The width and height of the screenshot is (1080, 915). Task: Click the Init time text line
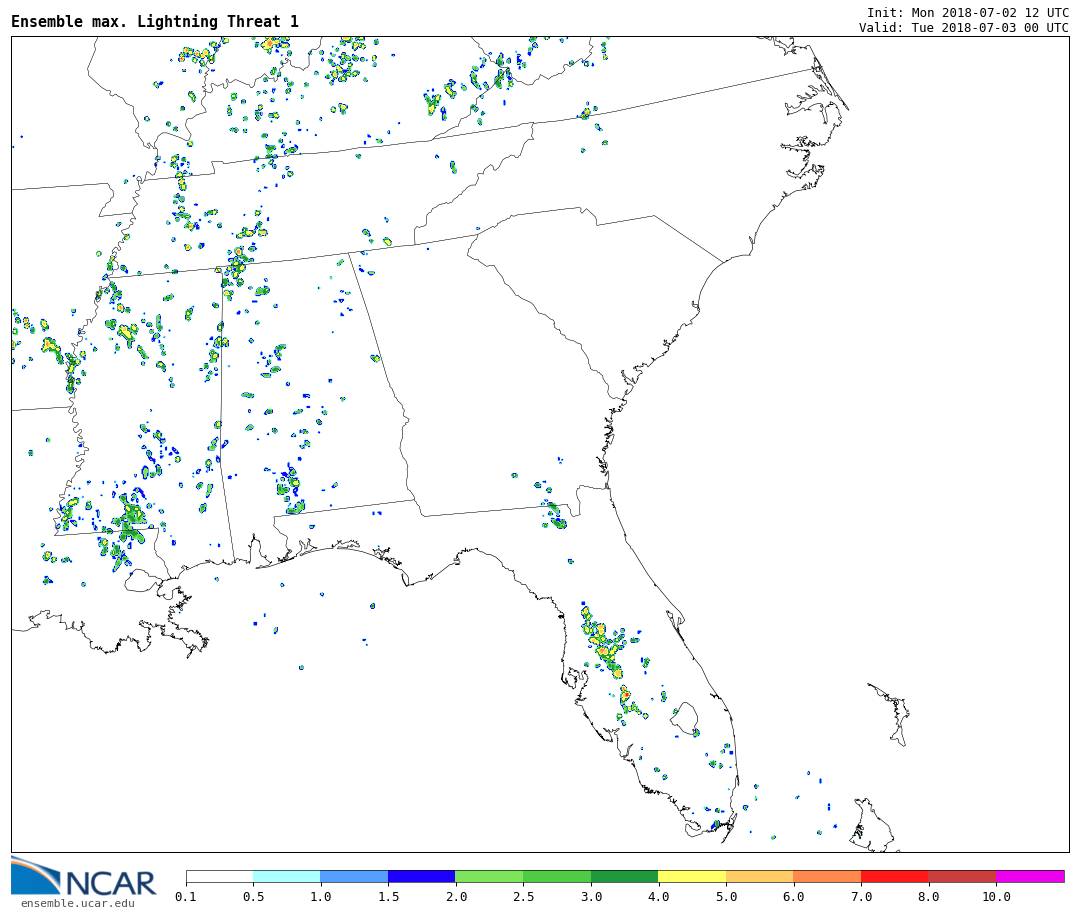(x=967, y=13)
